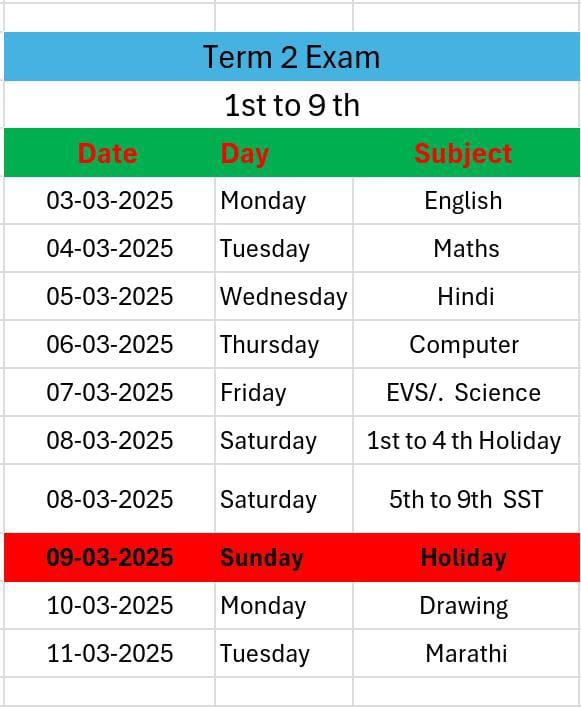Screen dimensions: 581x707
Task: Select the Term 2 Exam title cell
Action: (x=292, y=56)
